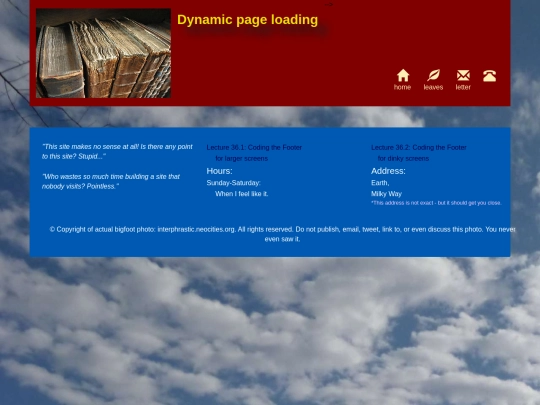Click the old books header image
This screenshot has height=405, width=540.
click(x=103, y=53)
